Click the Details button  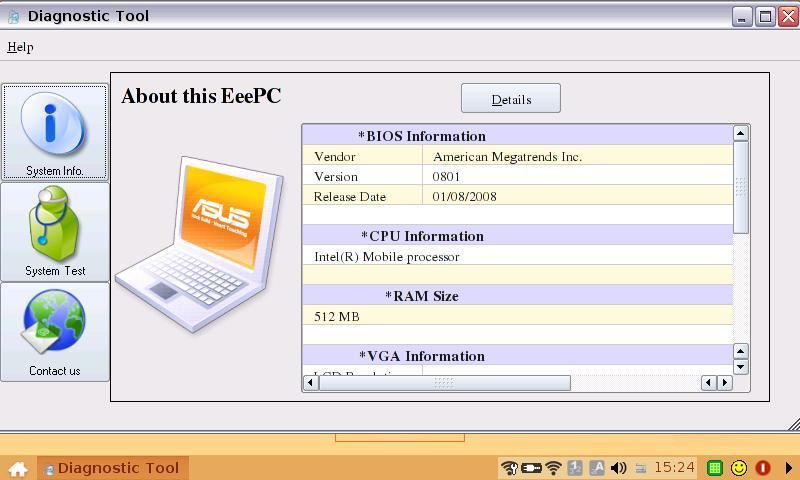click(511, 98)
